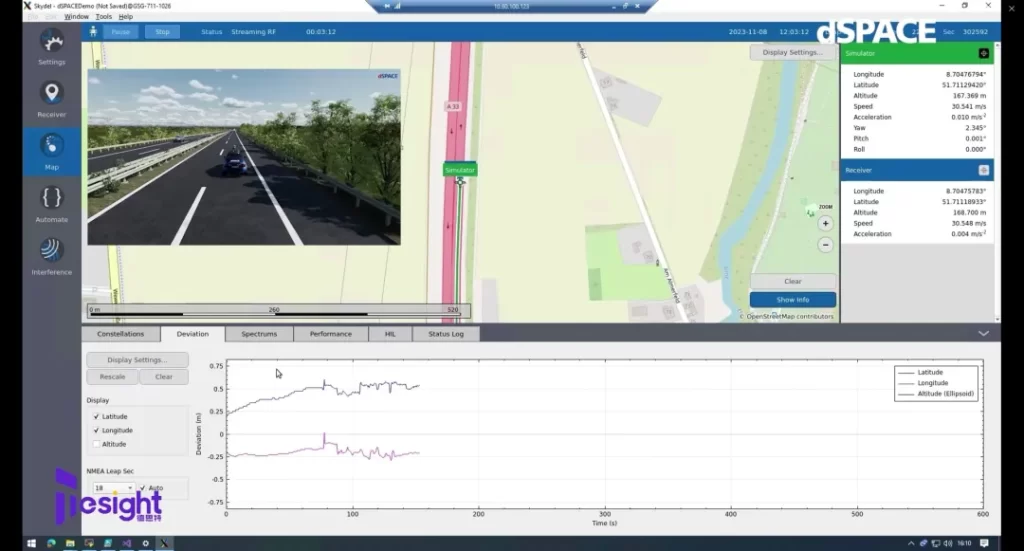
Task: Center map on Receiver position icon
Action: [x=983, y=171]
